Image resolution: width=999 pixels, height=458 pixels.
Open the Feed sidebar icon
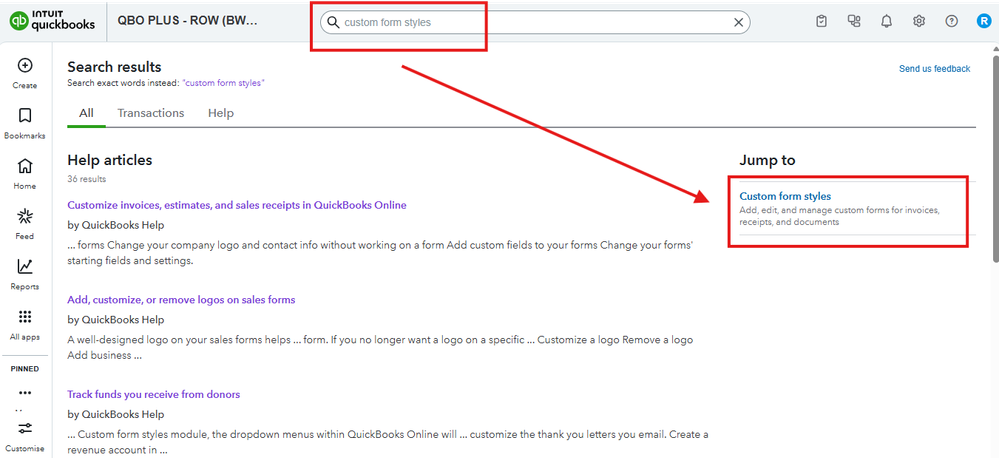(24, 216)
